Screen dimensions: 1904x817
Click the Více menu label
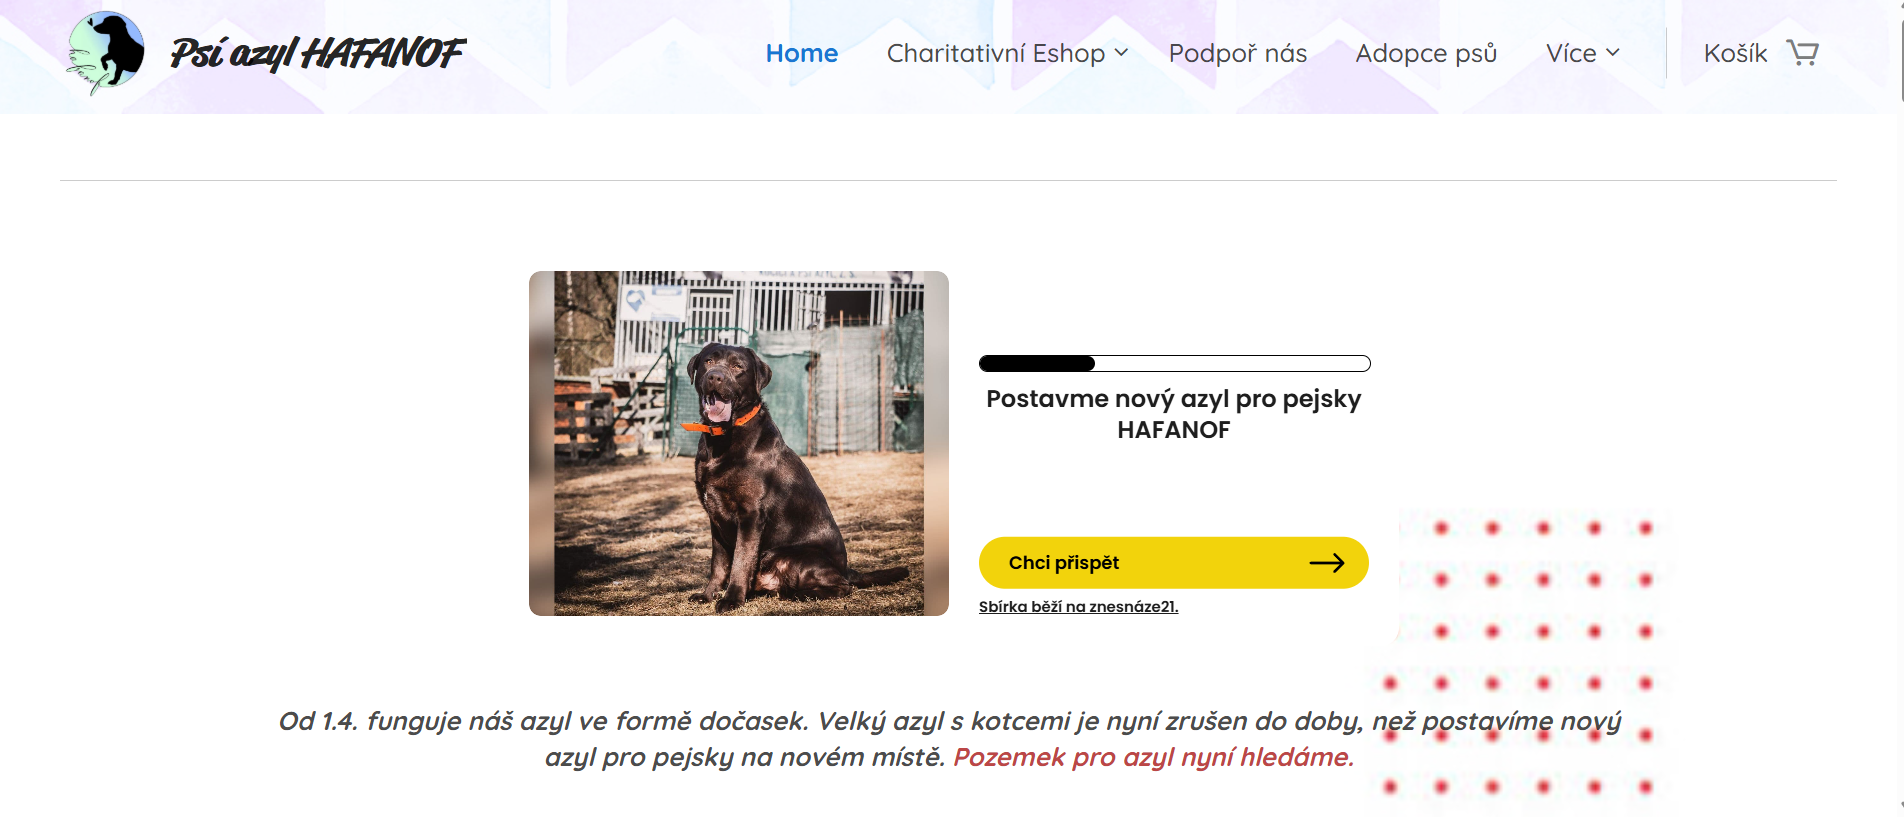coord(1571,53)
